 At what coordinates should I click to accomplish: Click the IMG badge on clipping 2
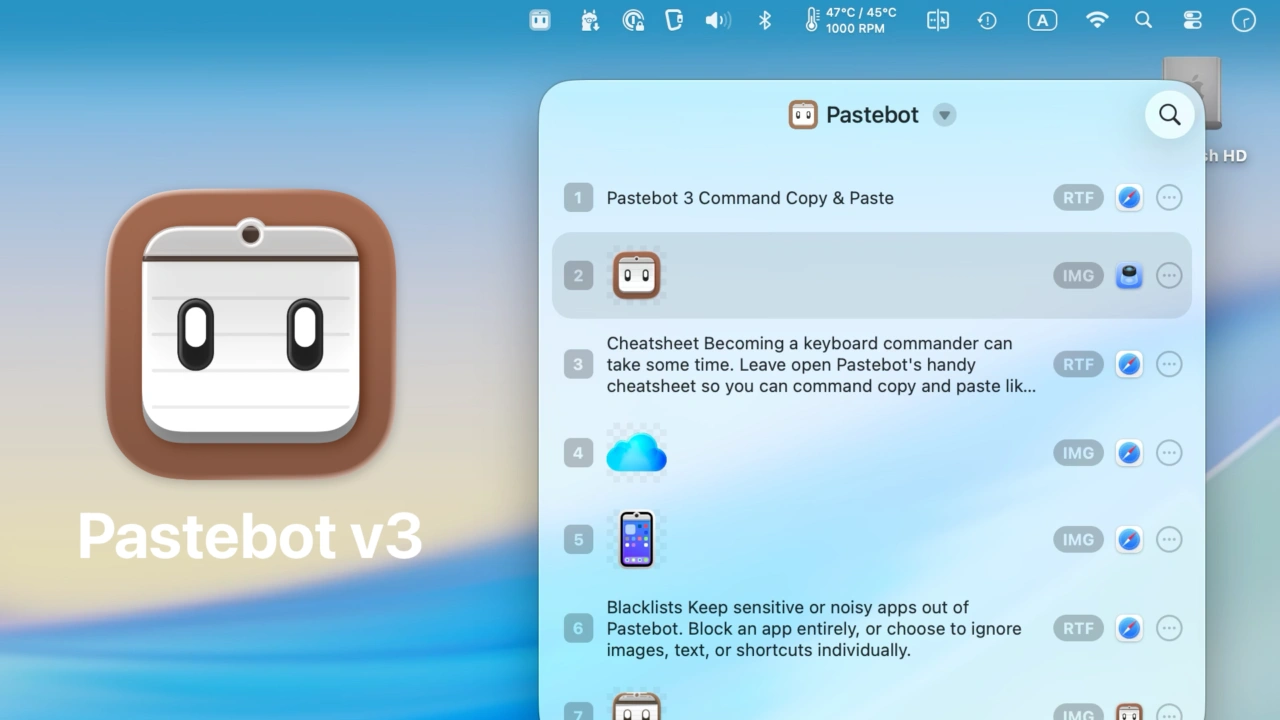(1078, 276)
